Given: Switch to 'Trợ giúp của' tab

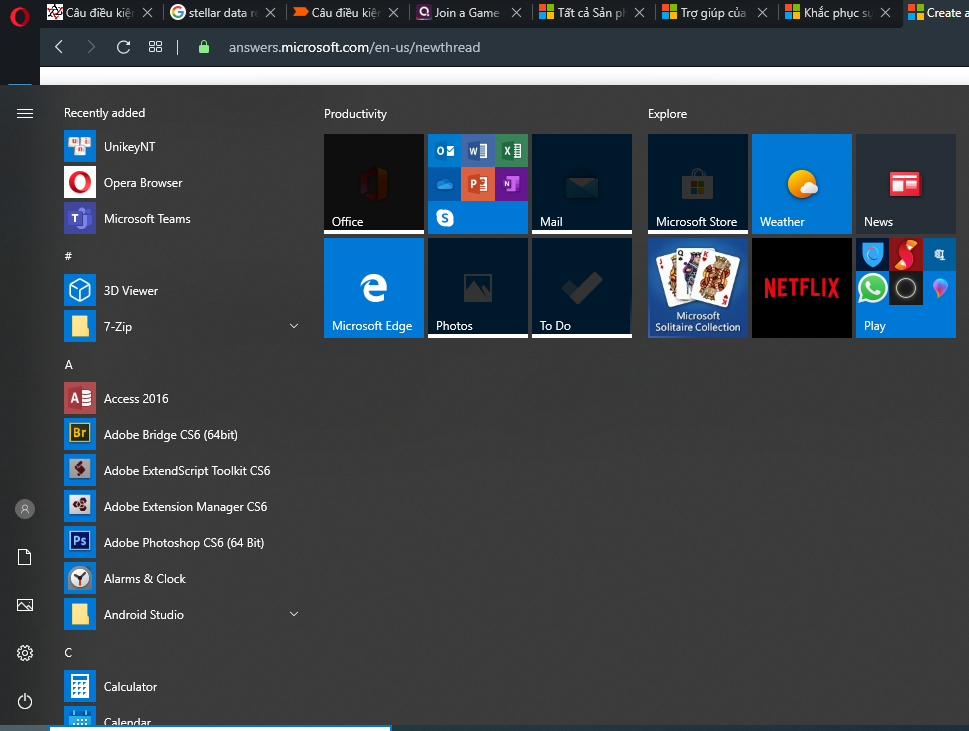Looking at the screenshot, I should coord(714,12).
